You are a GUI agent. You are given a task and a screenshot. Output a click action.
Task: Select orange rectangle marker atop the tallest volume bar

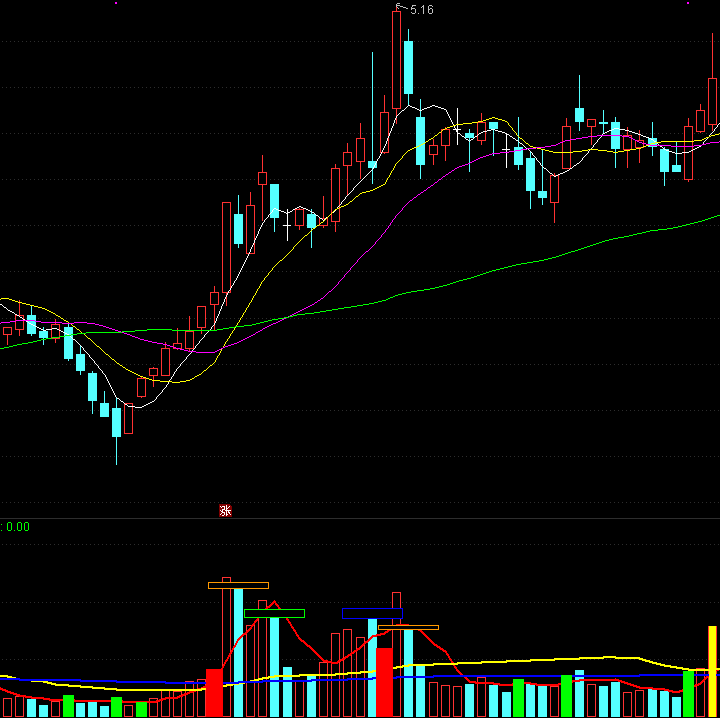click(x=238, y=585)
